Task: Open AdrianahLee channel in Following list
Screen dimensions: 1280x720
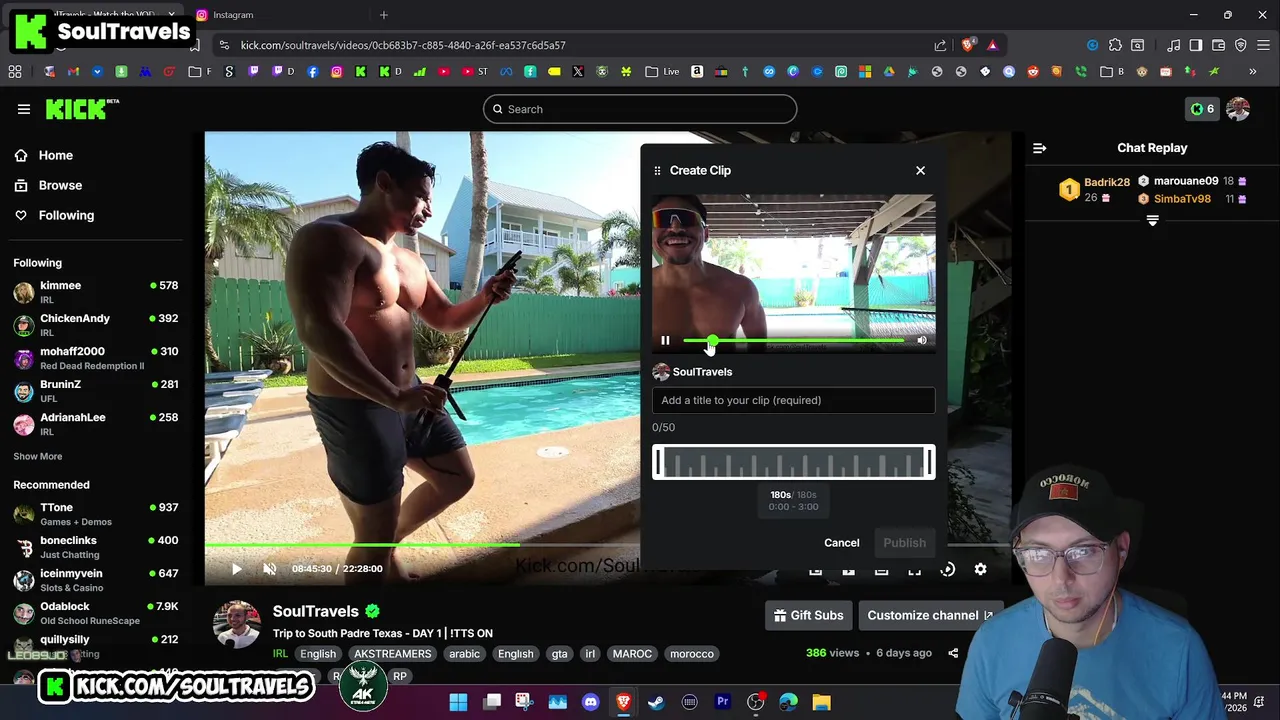Action: pyautogui.click(x=96, y=424)
